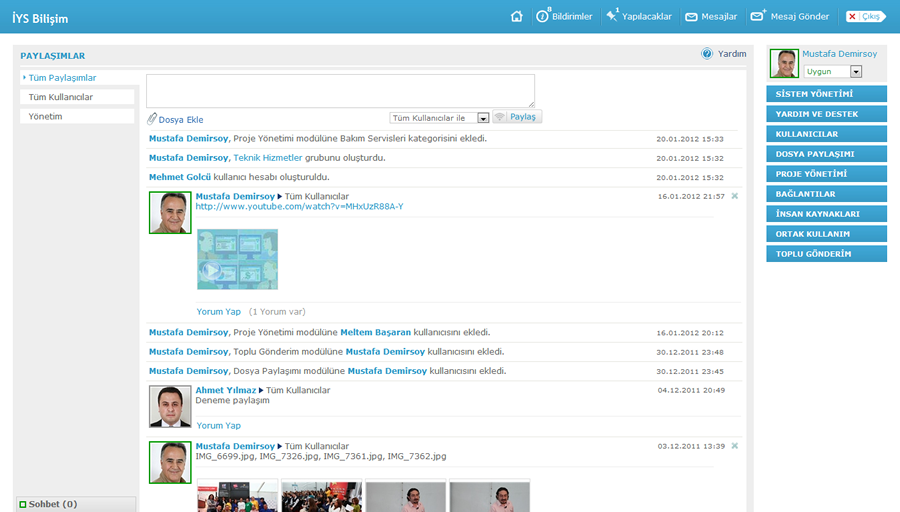Expand the SİSTEM YÖNETİMİ menu section
The height and width of the screenshot is (512, 900).
point(826,94)
